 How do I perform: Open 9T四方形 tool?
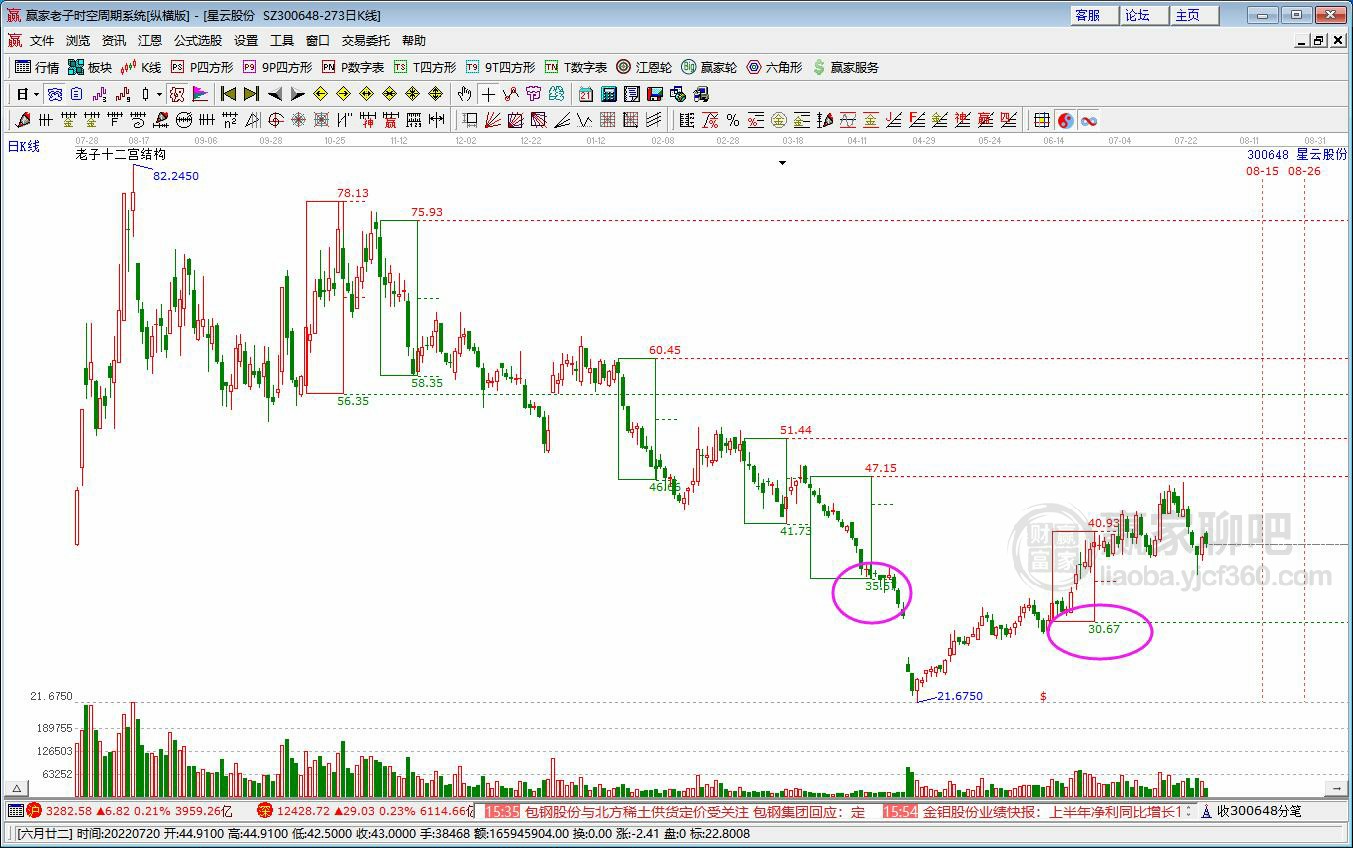500,67
